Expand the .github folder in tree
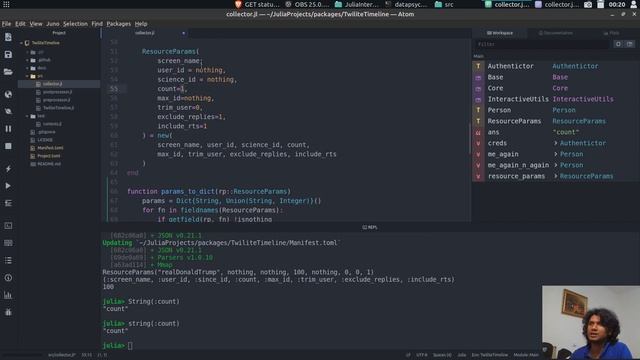 pyautogui.click(x=28, y=60)
